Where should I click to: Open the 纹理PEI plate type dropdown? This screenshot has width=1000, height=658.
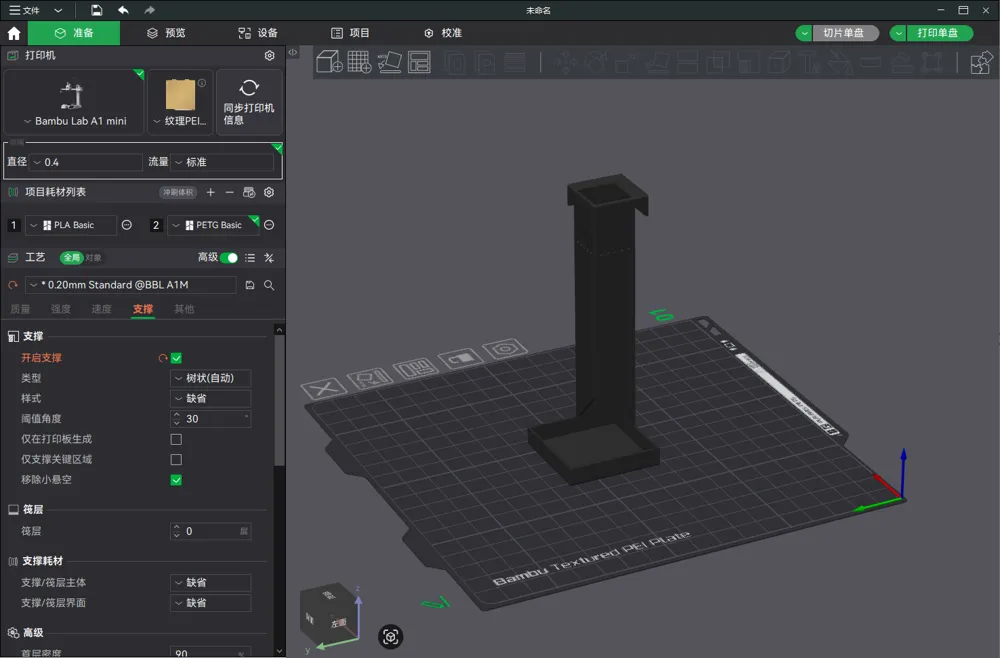180,102
